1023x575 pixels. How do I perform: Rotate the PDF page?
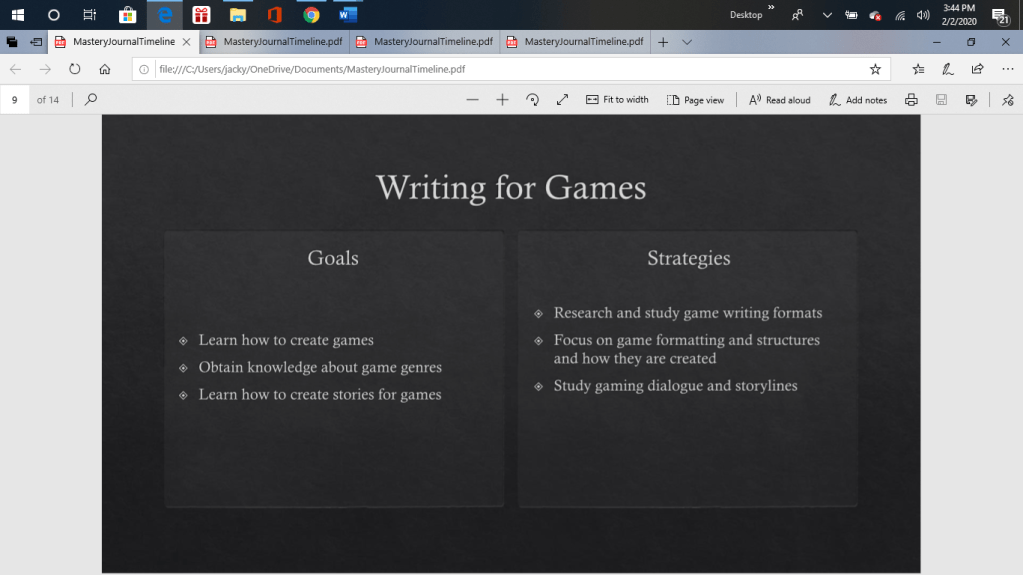[532, 100]
